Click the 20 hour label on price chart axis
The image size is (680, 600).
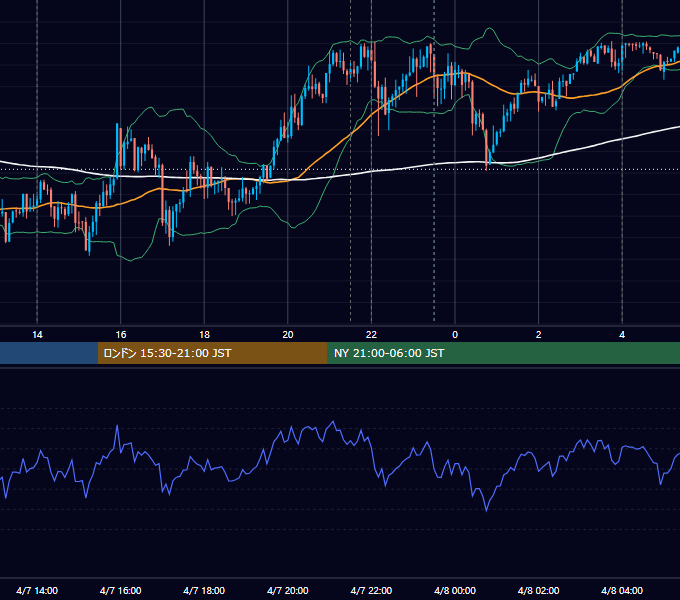288,335
